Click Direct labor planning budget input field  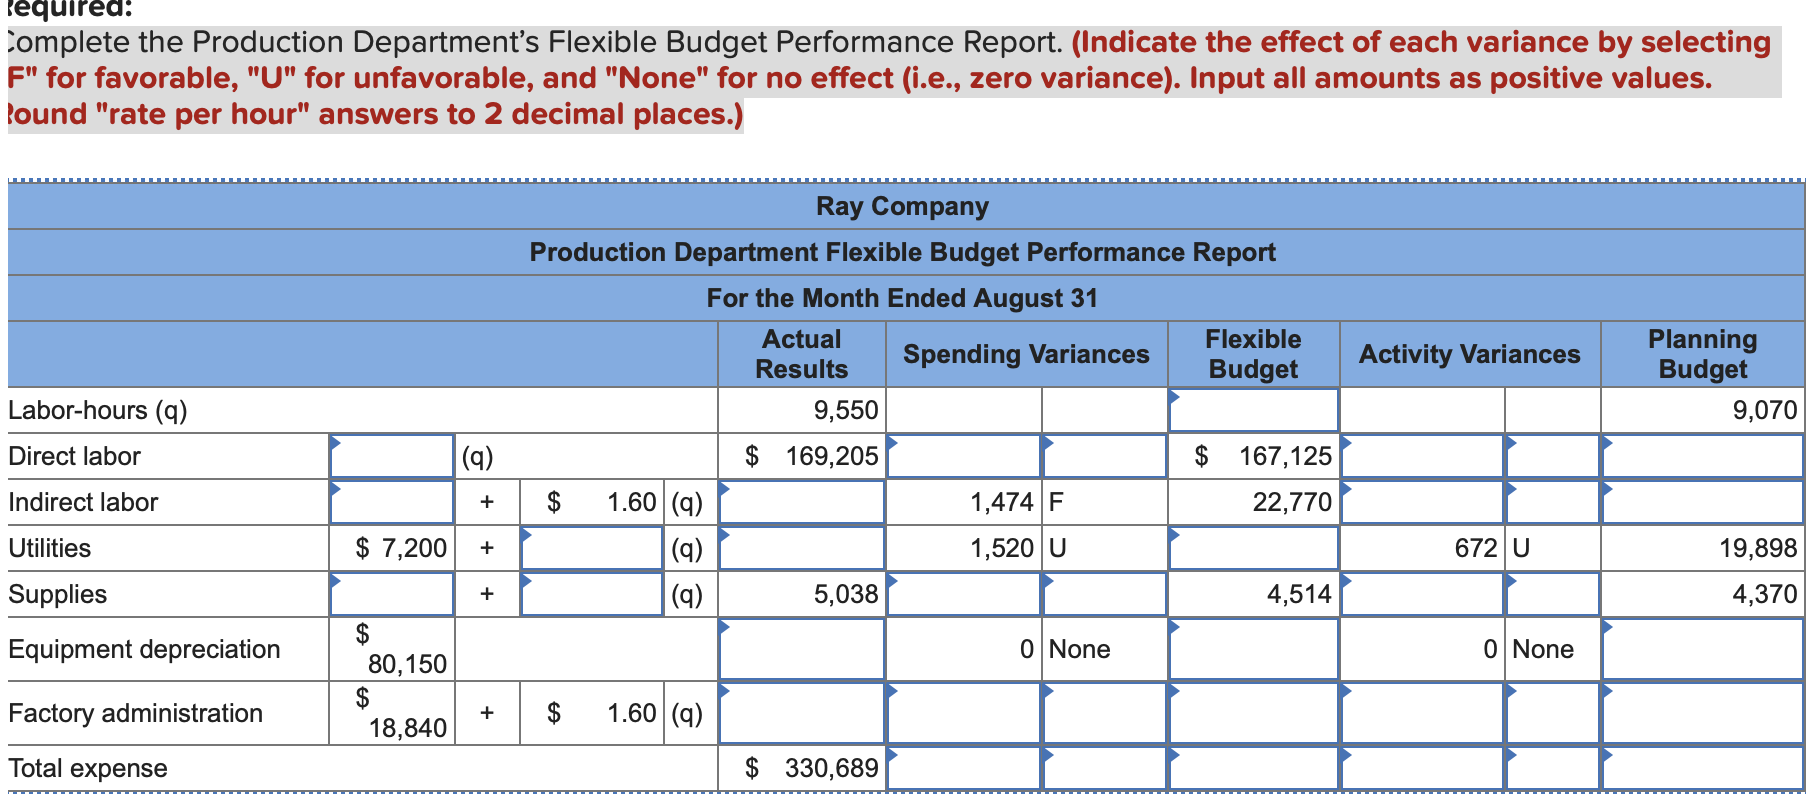pos(1703,456)
